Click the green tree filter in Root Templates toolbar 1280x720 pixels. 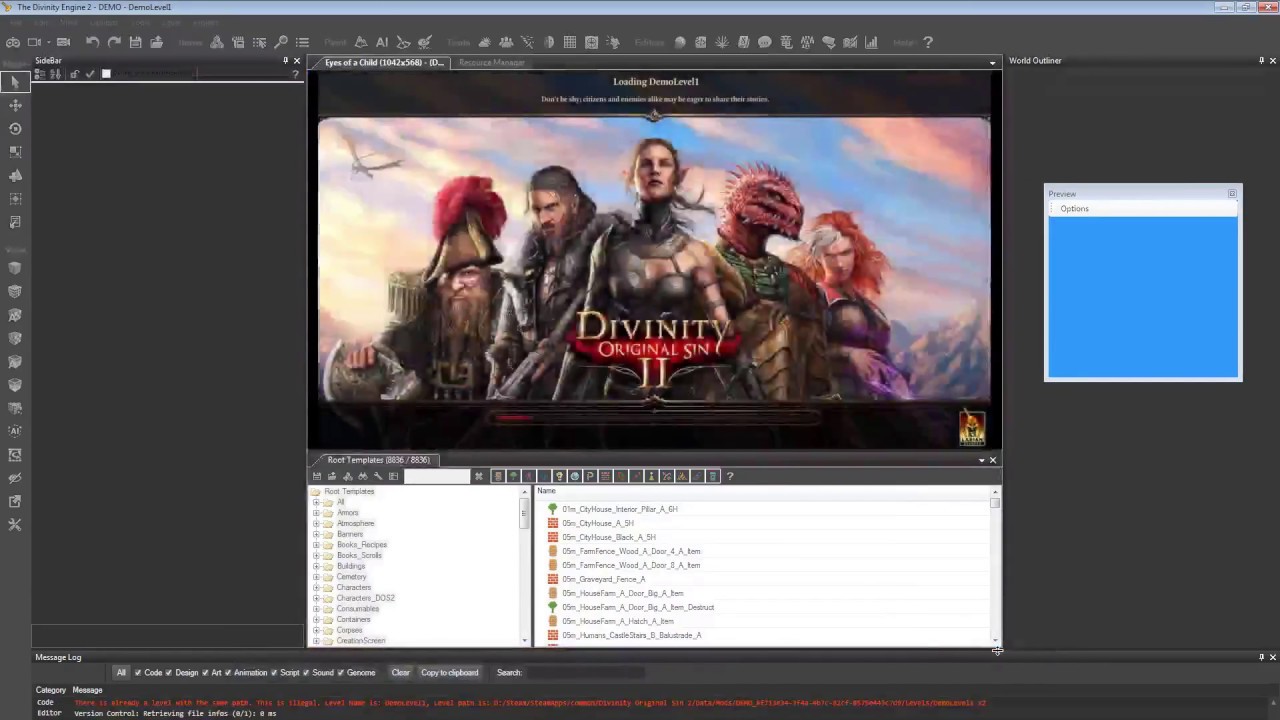pos(513,476)
